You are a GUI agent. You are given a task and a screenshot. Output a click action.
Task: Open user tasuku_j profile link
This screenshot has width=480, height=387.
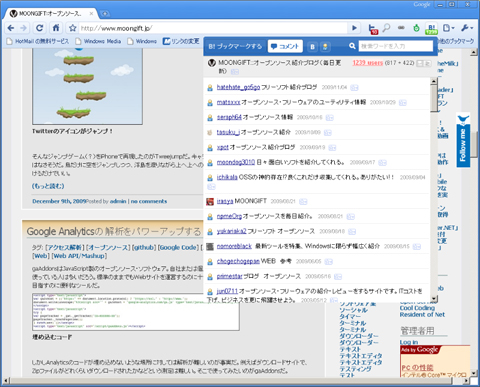[228, 132]
